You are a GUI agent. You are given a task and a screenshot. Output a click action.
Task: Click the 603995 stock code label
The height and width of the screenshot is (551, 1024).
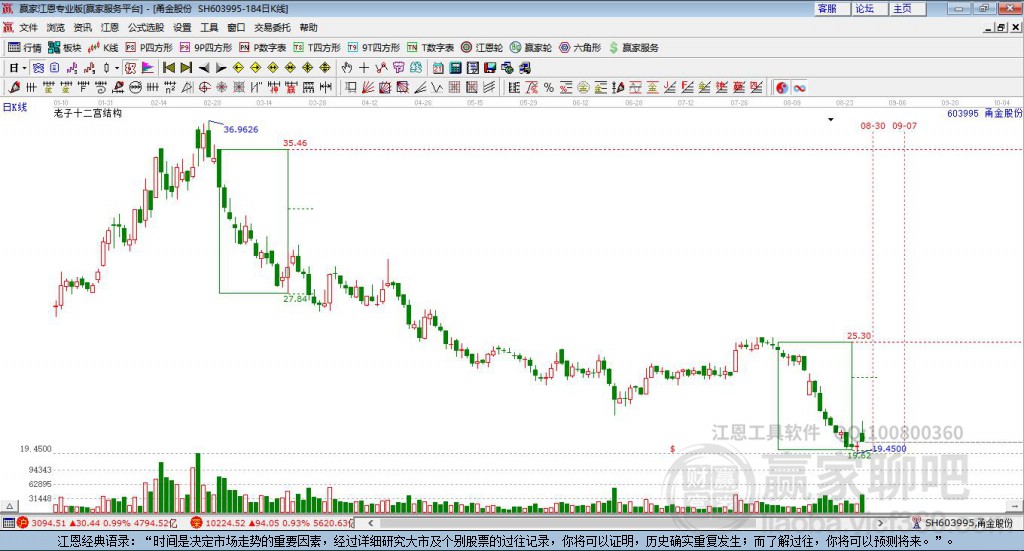963,114
